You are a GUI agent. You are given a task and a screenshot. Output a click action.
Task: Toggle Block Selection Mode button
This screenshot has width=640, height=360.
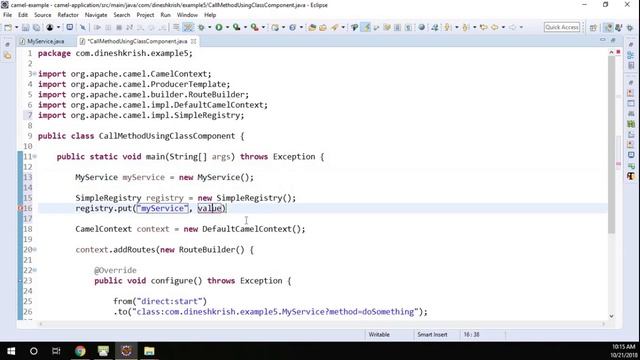pyautogui.click(x=397, y=27)
